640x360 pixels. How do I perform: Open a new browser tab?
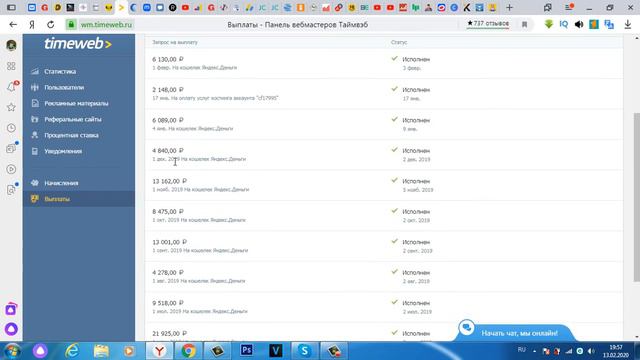(x=509, y=7)
